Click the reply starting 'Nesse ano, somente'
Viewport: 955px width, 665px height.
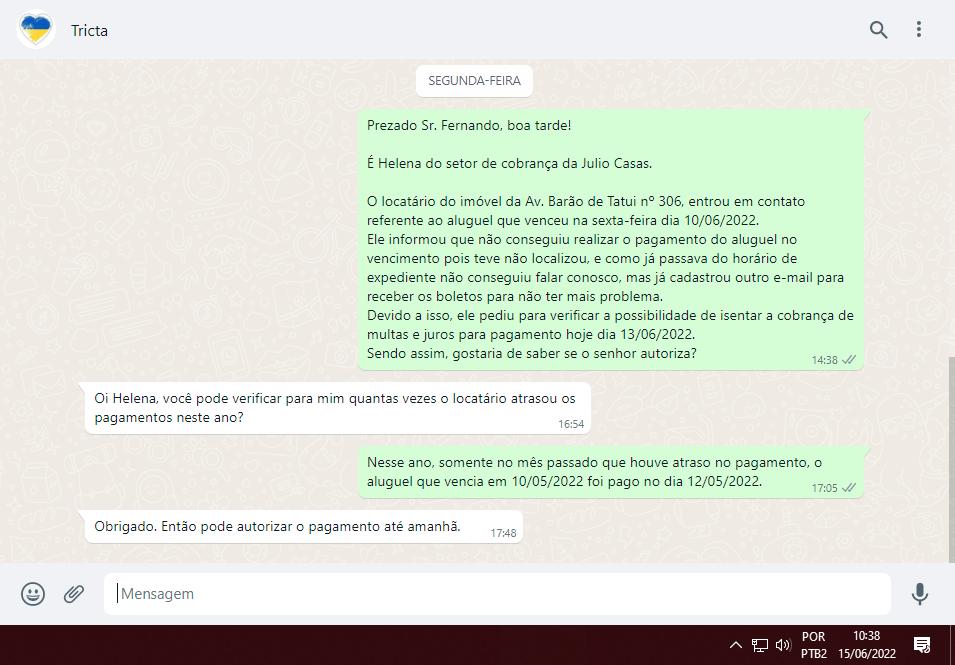click(x=610, y=471)
